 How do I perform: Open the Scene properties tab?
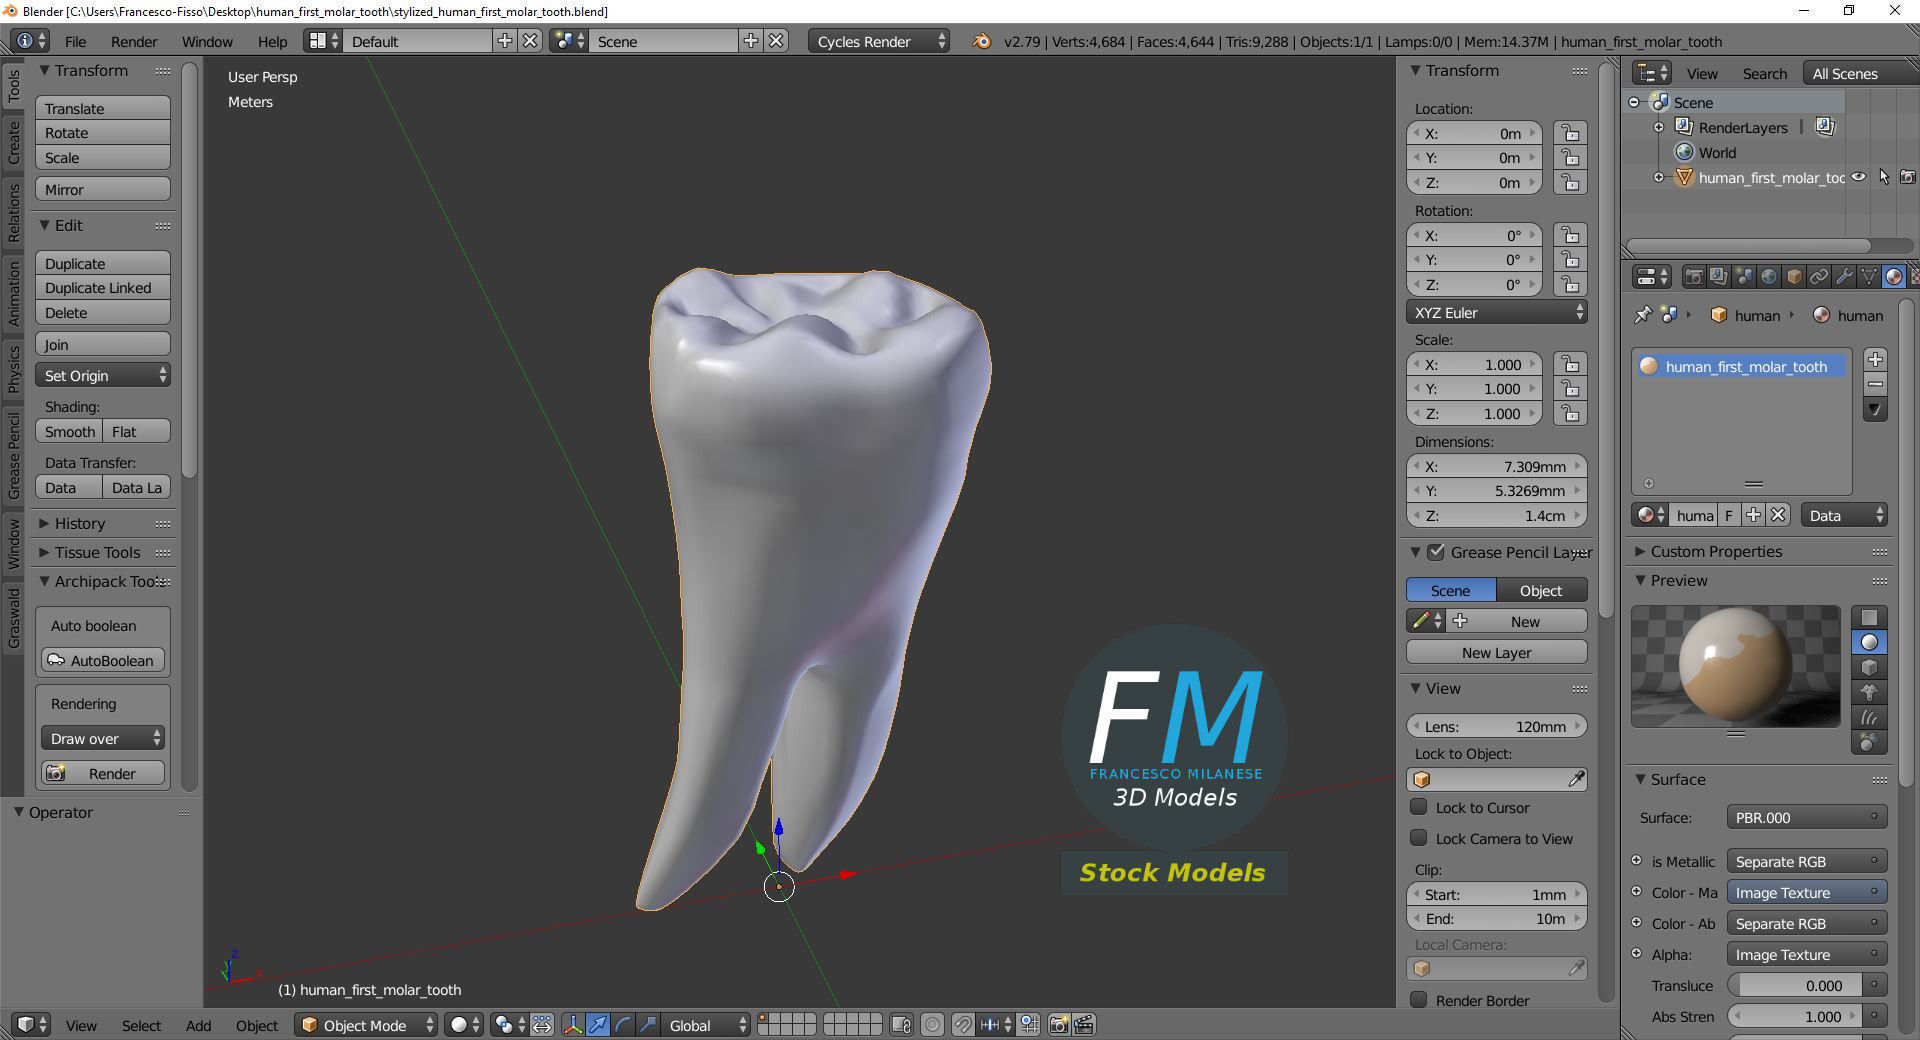coord(1744,277)
